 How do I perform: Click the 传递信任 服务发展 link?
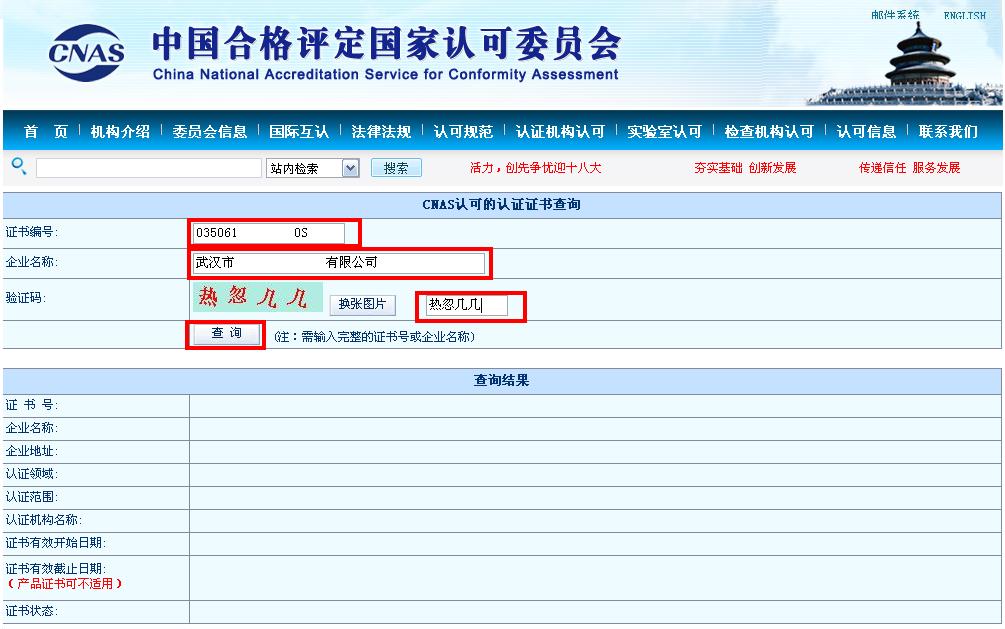click(909, 168)
